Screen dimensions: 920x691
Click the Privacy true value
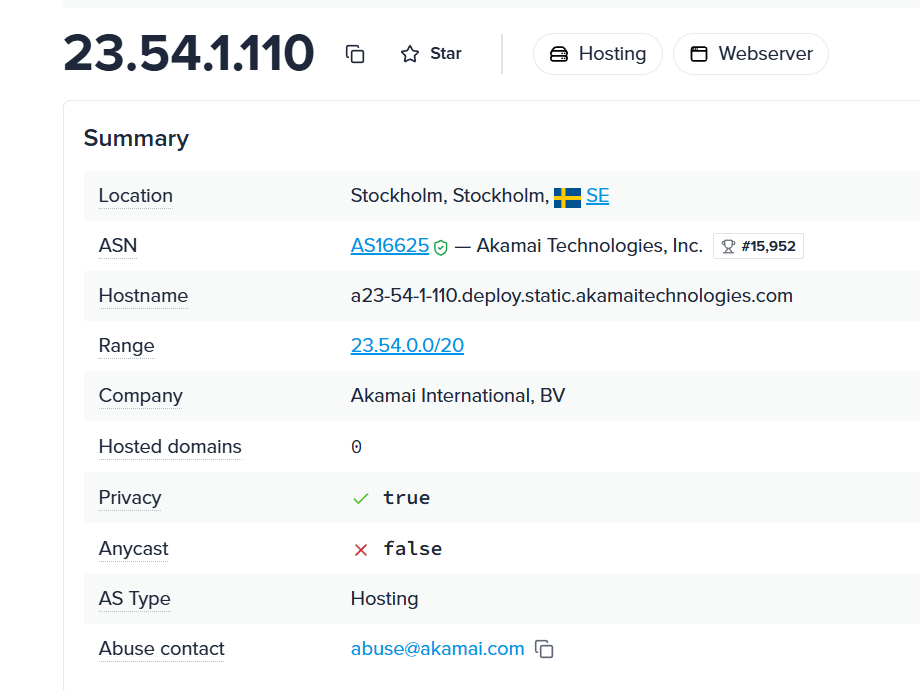[x=407, y=497]
